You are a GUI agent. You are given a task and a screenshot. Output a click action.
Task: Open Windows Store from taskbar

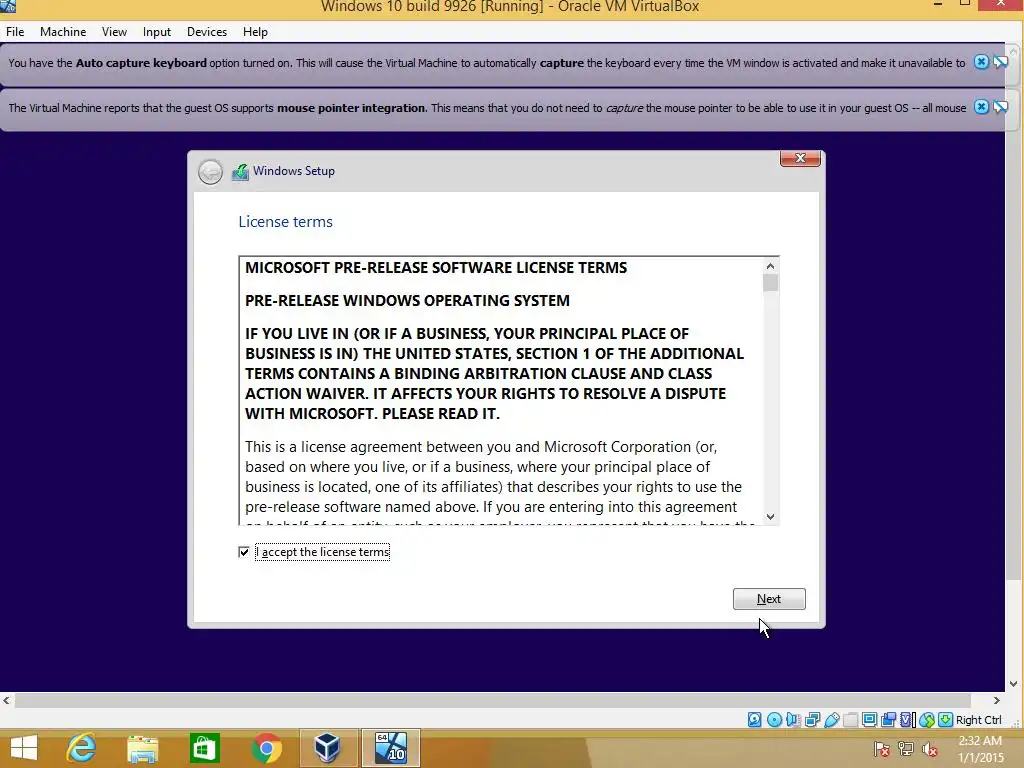tap(204, 748)
